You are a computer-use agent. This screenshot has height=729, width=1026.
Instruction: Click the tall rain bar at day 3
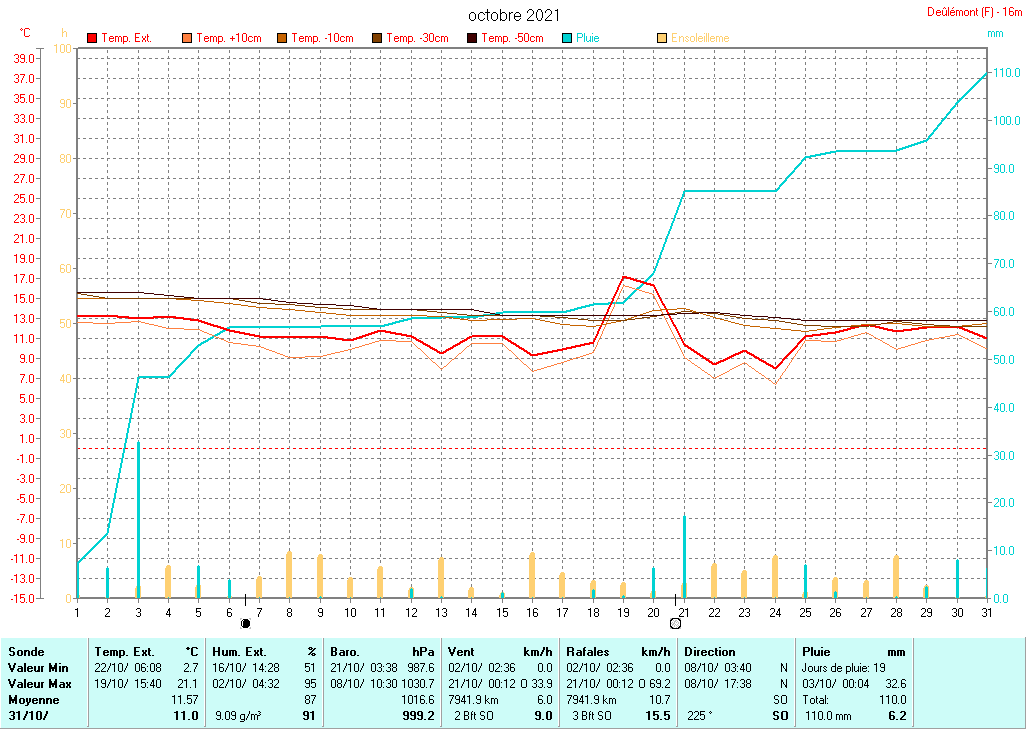tap(138, 518)
